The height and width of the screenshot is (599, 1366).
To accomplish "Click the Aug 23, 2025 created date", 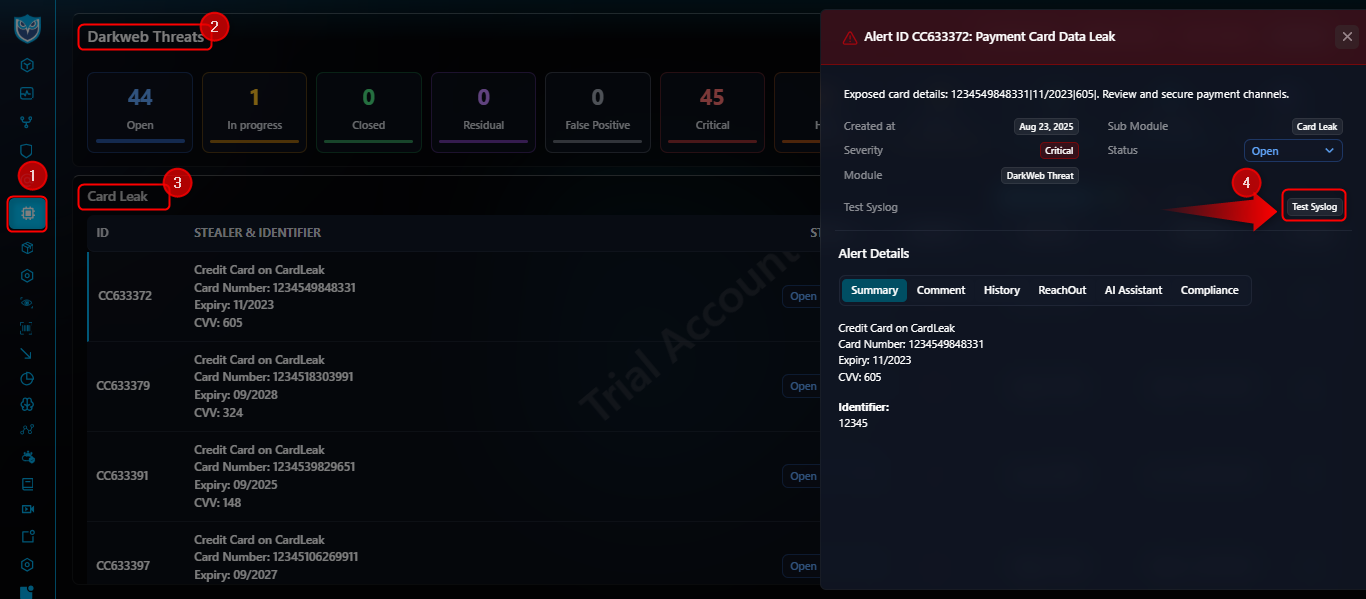I will pos(1046,127).
